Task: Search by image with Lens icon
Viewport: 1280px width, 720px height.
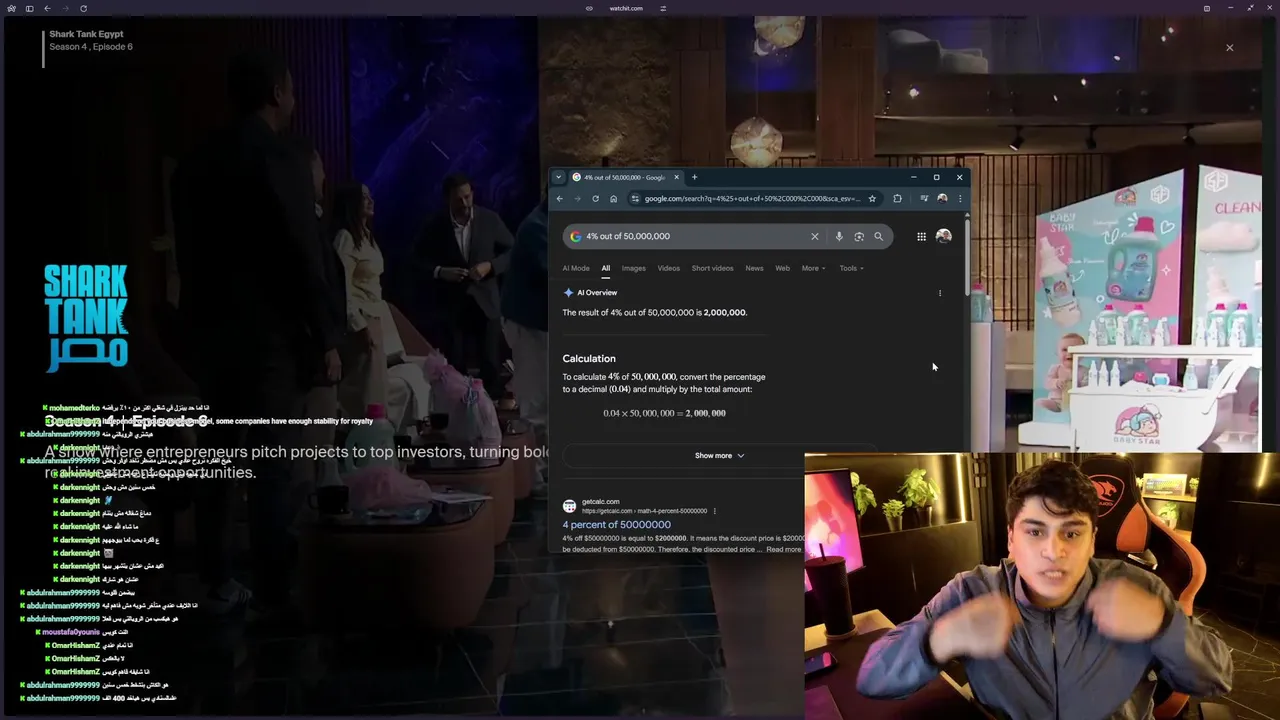Action: pyautogui.click(x=859, y=236)
